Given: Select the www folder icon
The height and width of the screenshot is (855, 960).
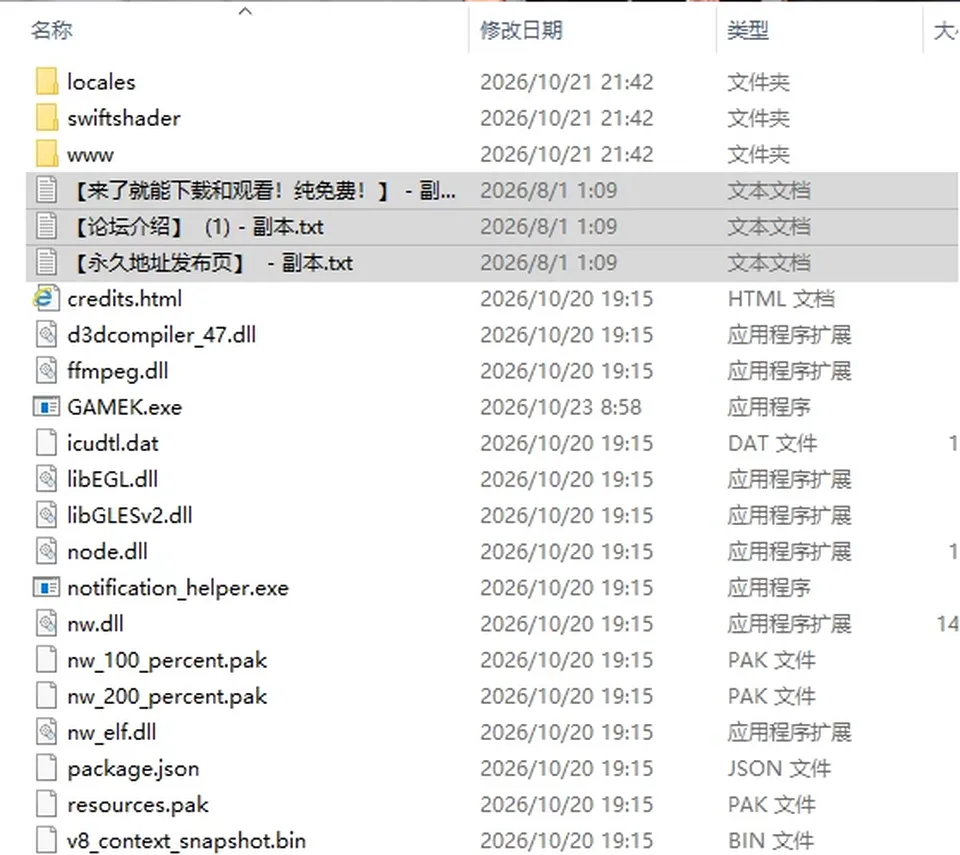Looking at the screenshot, I should [47, 154].
